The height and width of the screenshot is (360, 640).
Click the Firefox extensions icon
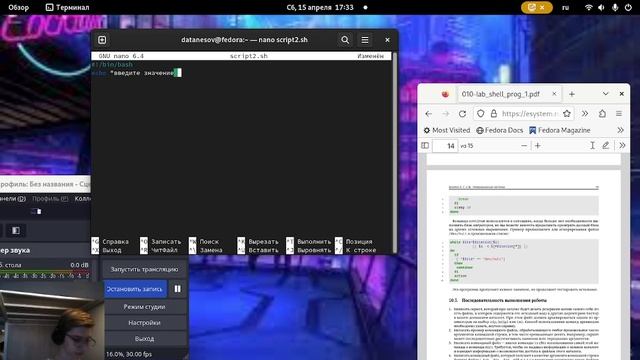tap(602, 113)
